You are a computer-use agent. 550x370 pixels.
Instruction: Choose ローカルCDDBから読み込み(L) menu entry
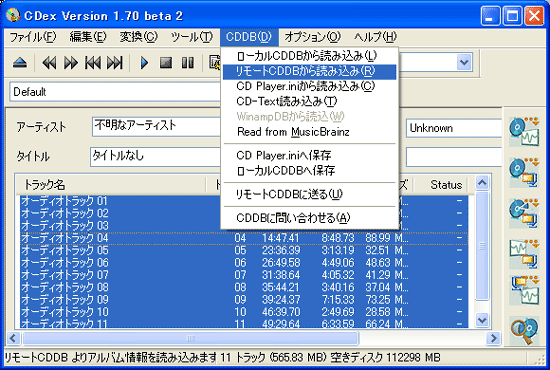click(x=309, y=56)
